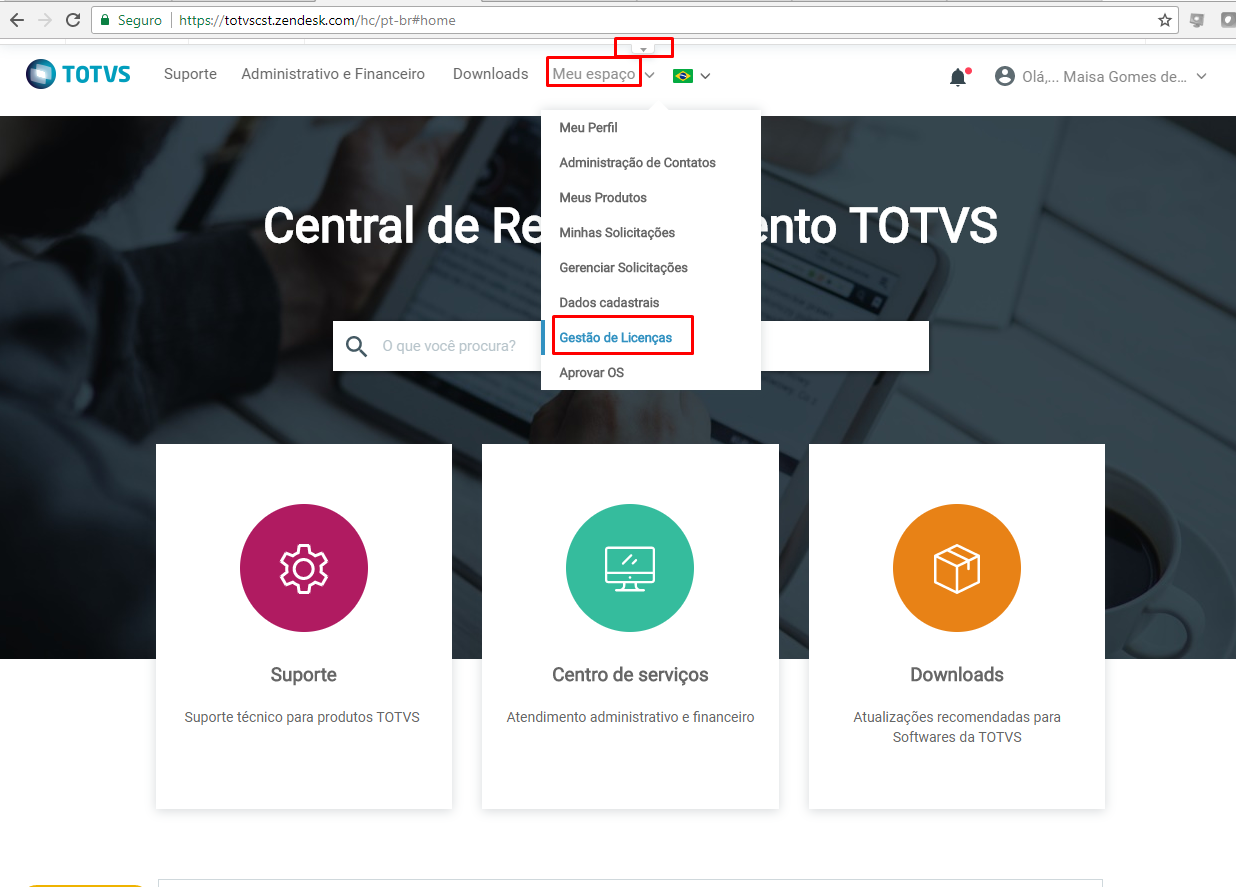Open the Suporte menu
Image resolution: width=1236 pixels, height=887 pixels.
[x=190, y=74]
